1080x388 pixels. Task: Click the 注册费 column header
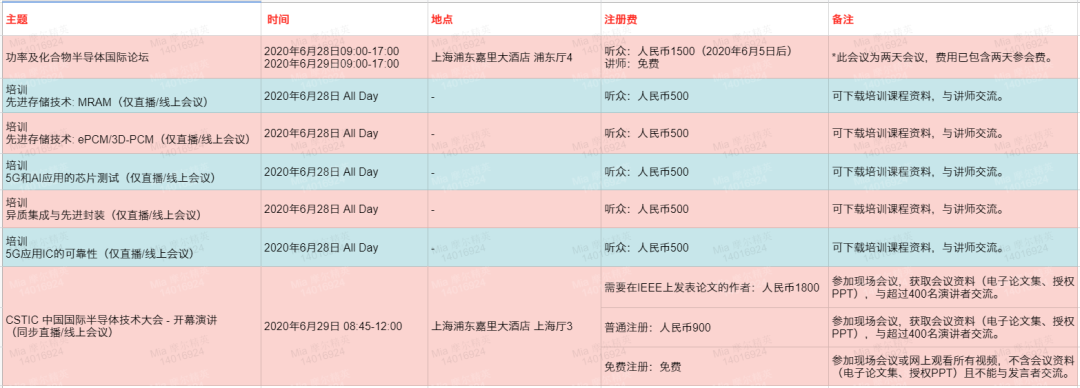pyautogui.click(x=714, y=19)
